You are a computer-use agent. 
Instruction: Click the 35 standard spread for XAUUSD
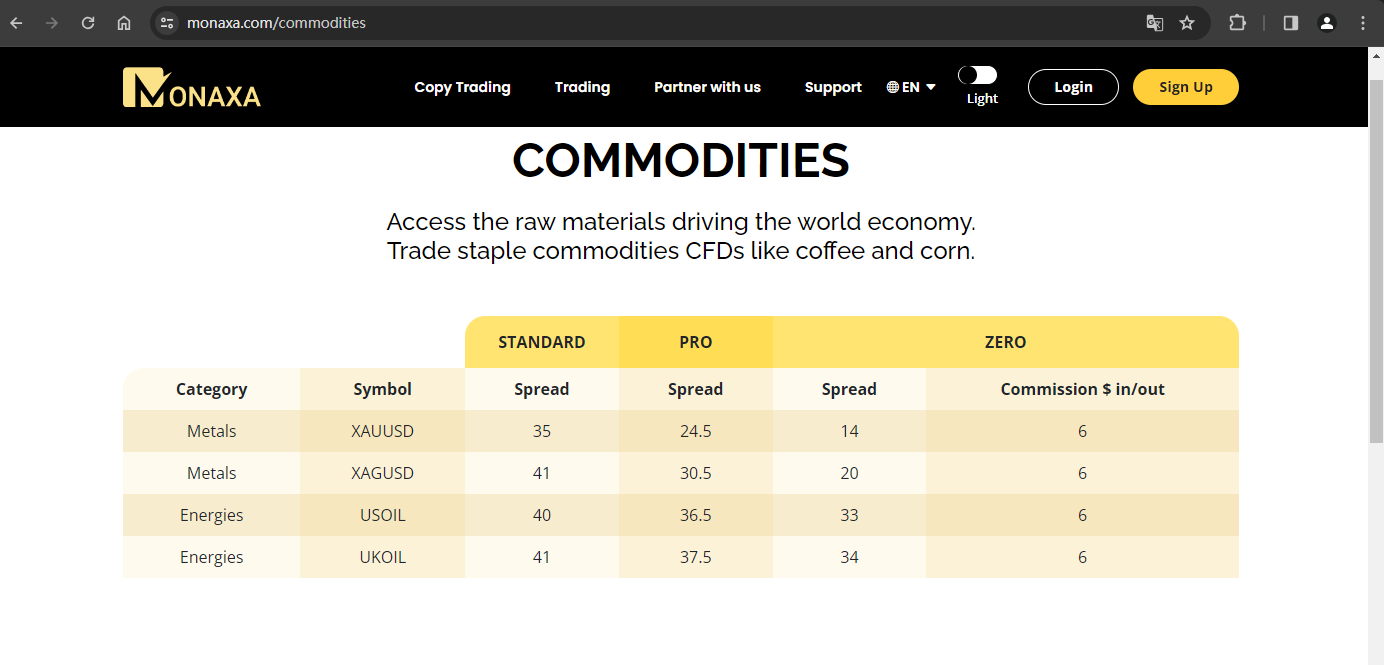(x=542, y=431)
